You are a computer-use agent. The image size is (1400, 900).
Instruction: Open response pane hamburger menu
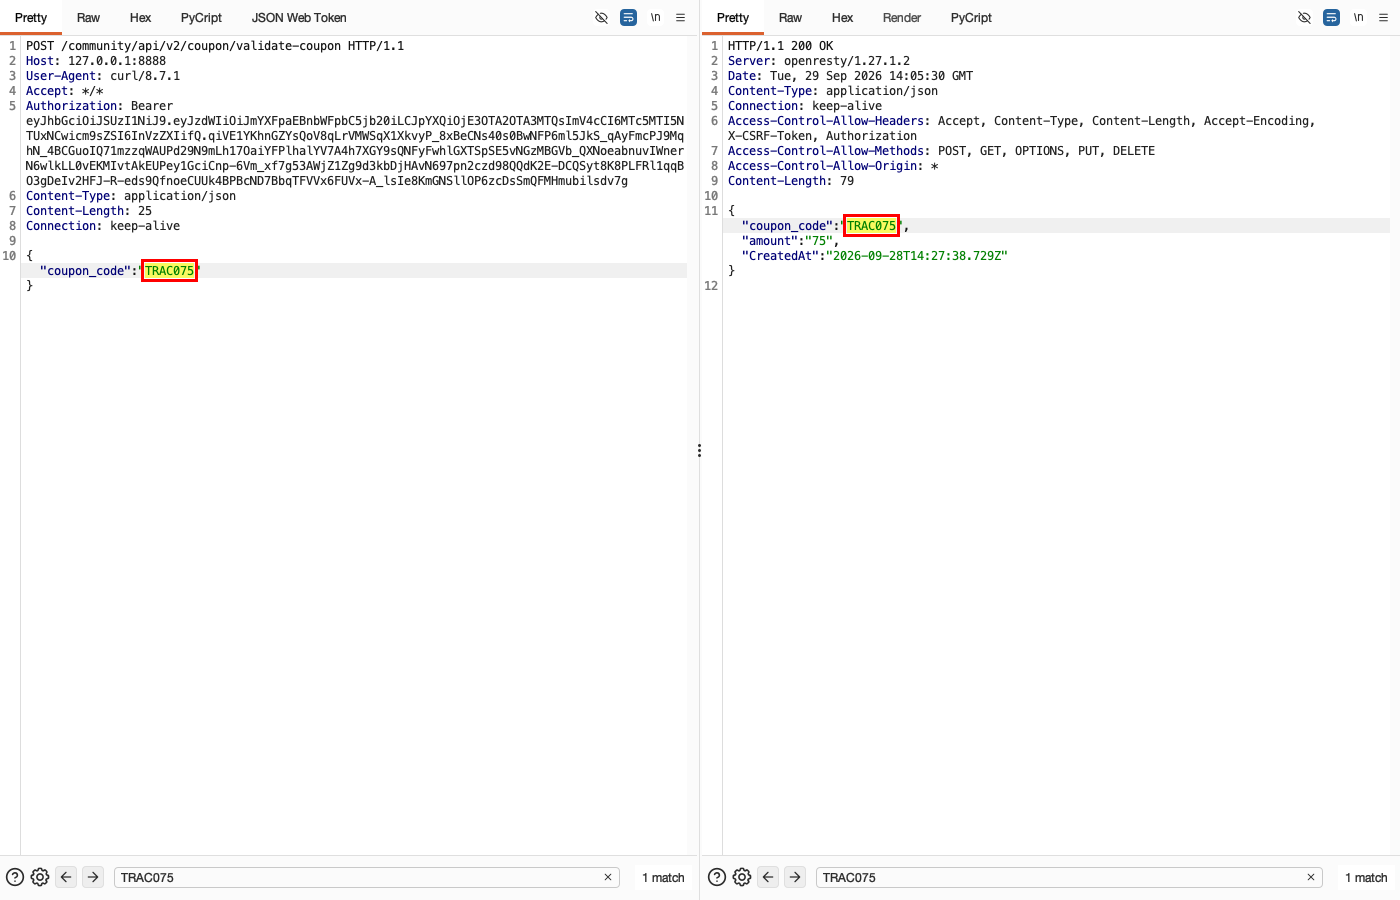1384,17
